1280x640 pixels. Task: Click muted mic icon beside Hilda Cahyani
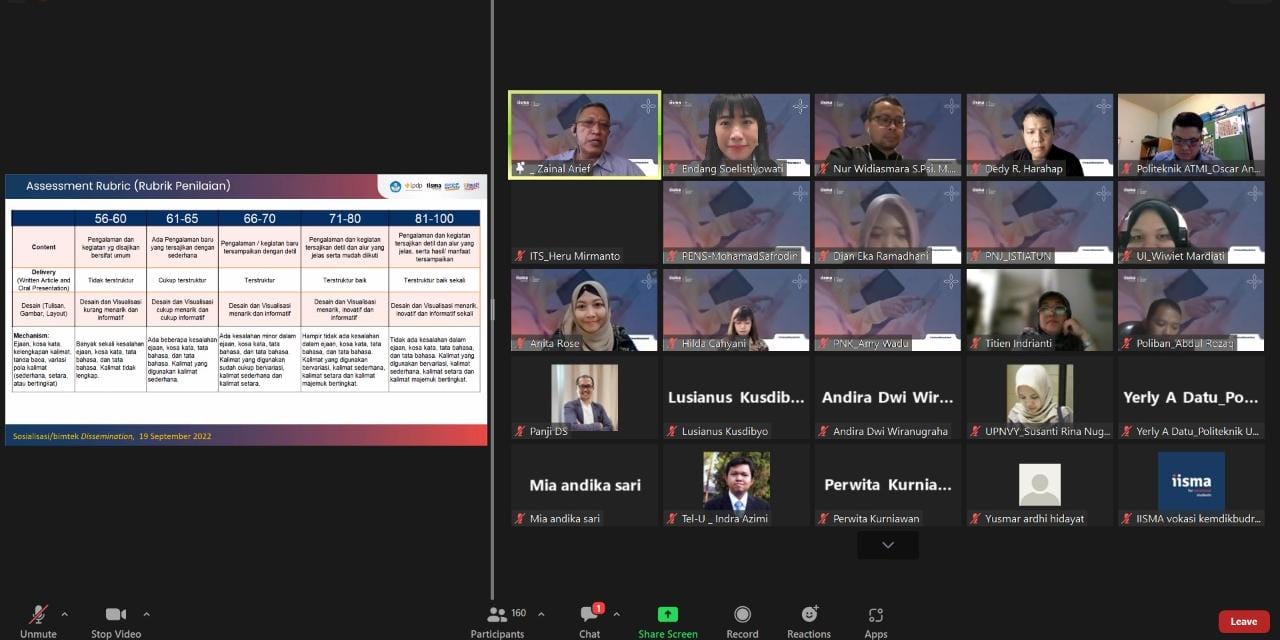[x=672, y=343]
